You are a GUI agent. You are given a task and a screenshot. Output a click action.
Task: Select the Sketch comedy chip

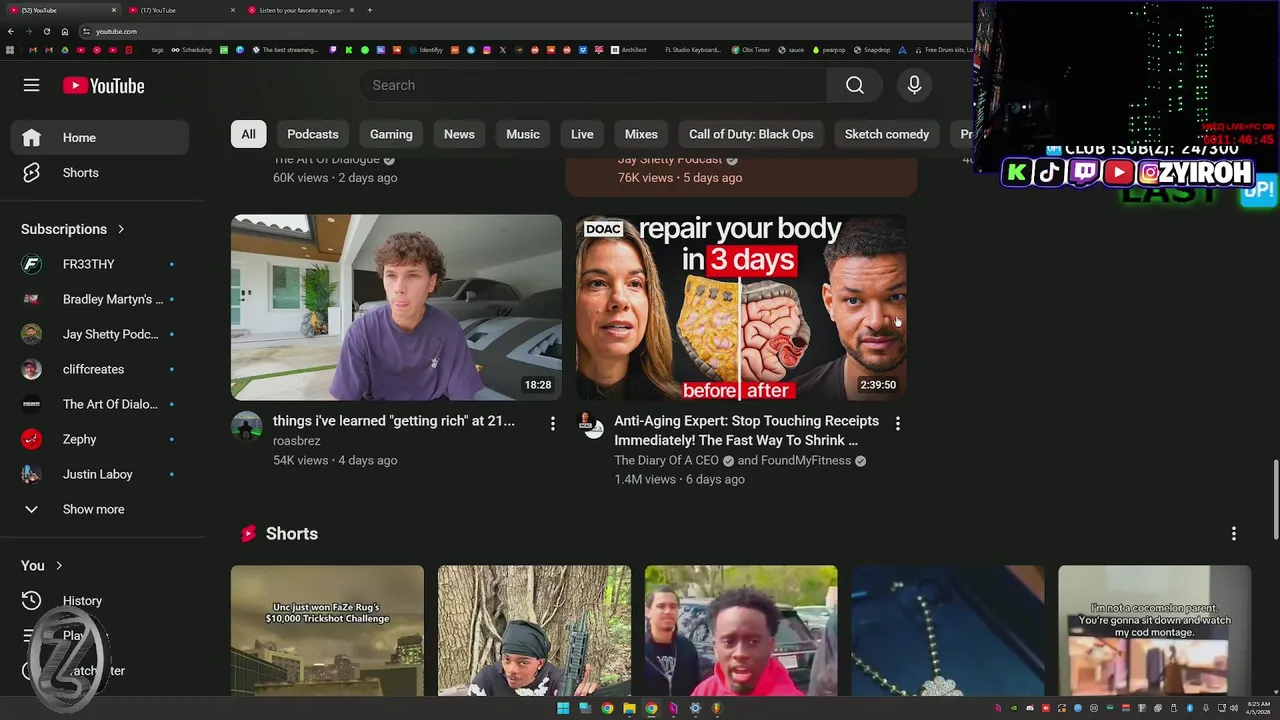tap(887, 134)
